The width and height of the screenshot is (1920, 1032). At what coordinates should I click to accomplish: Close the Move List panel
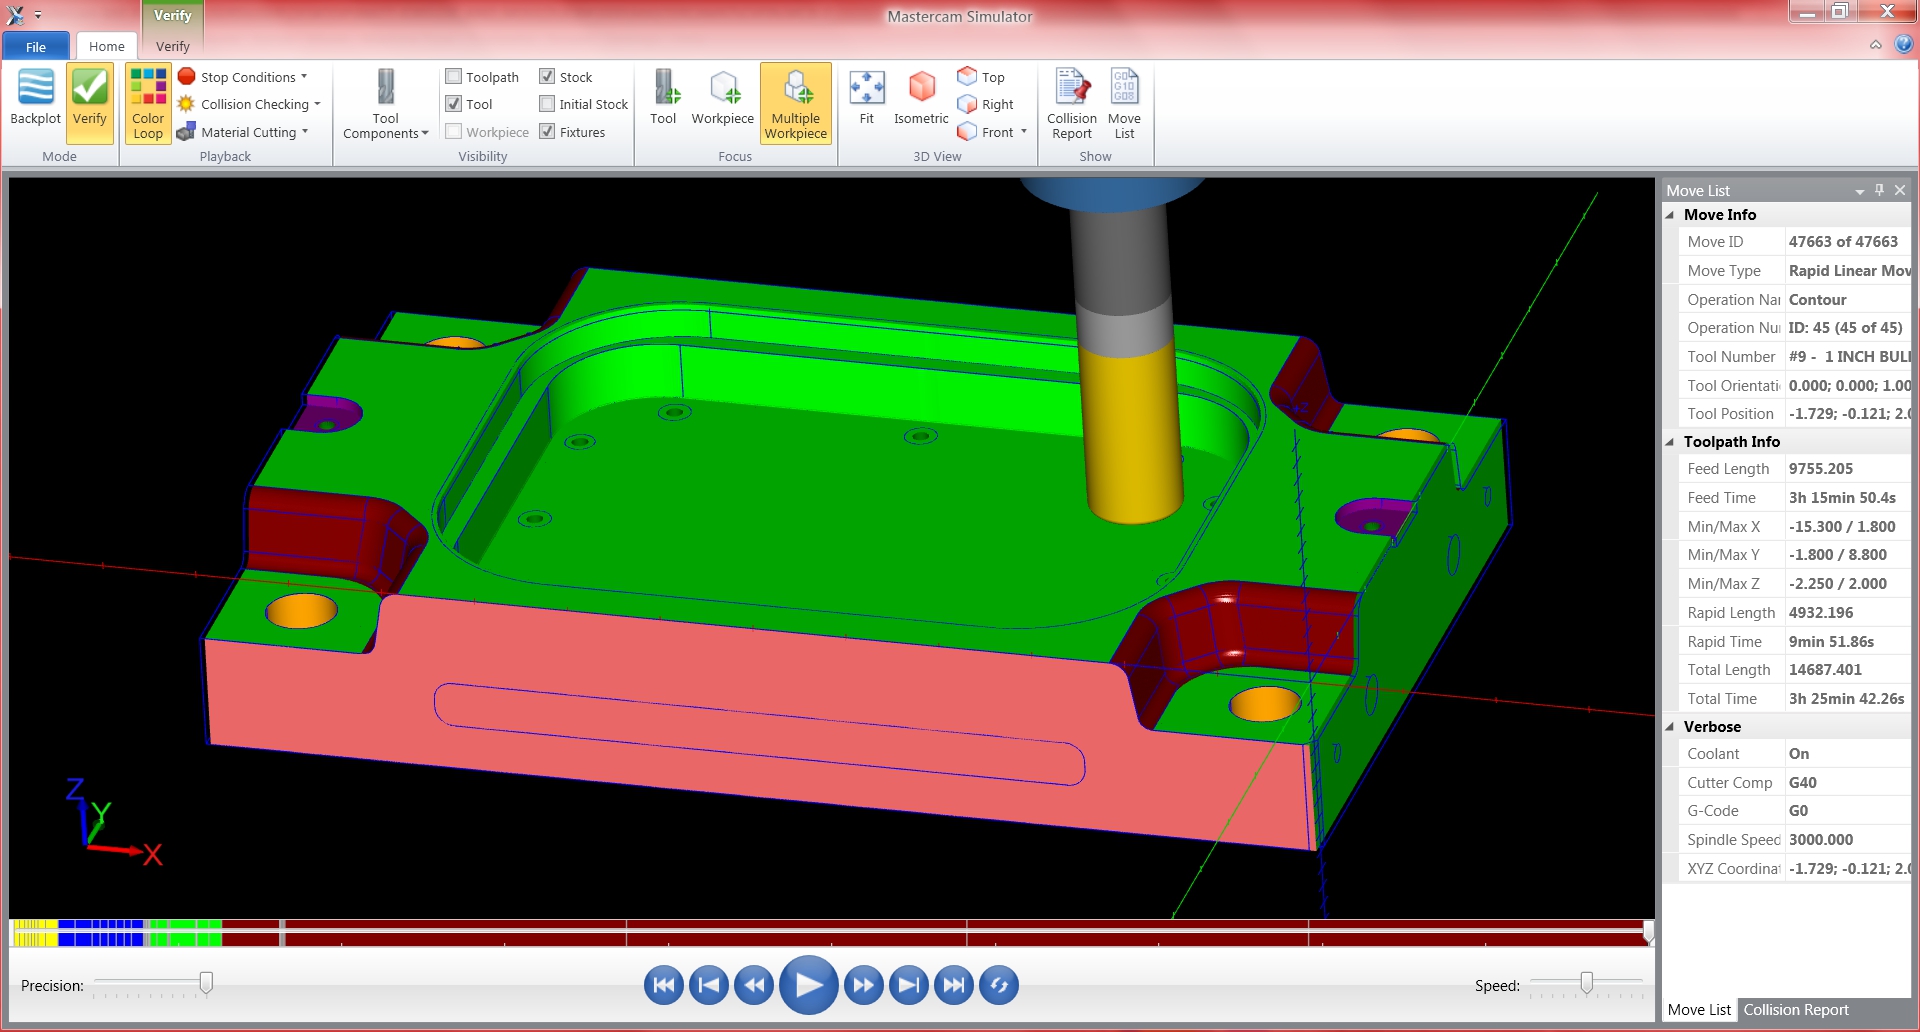1900,190
